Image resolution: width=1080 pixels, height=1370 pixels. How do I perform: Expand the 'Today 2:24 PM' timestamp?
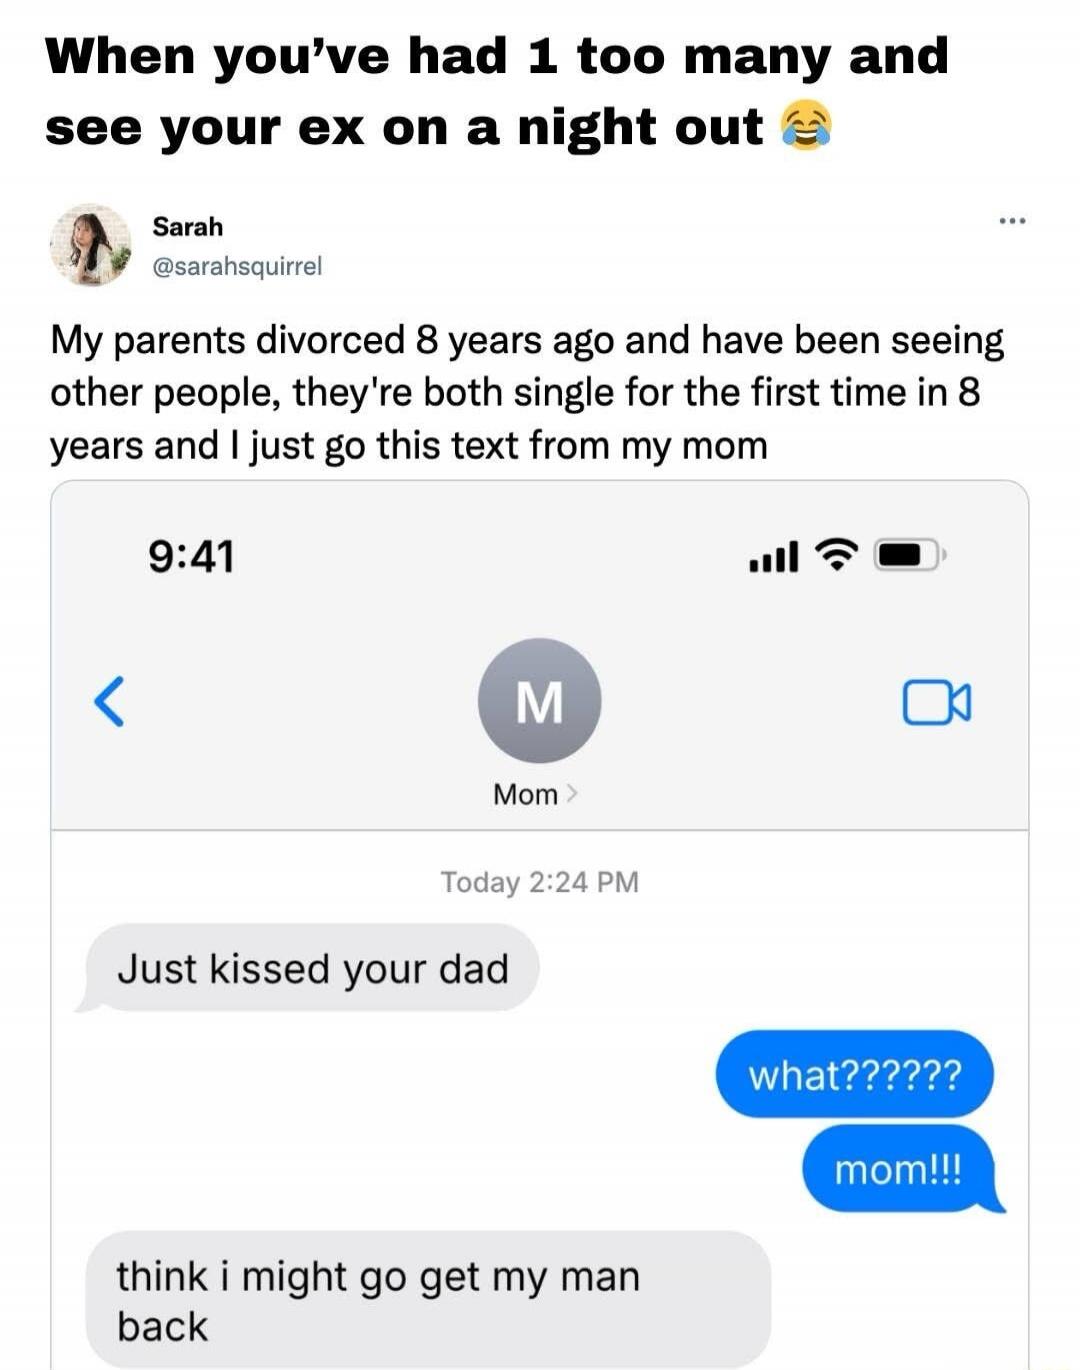pos(540,881)
